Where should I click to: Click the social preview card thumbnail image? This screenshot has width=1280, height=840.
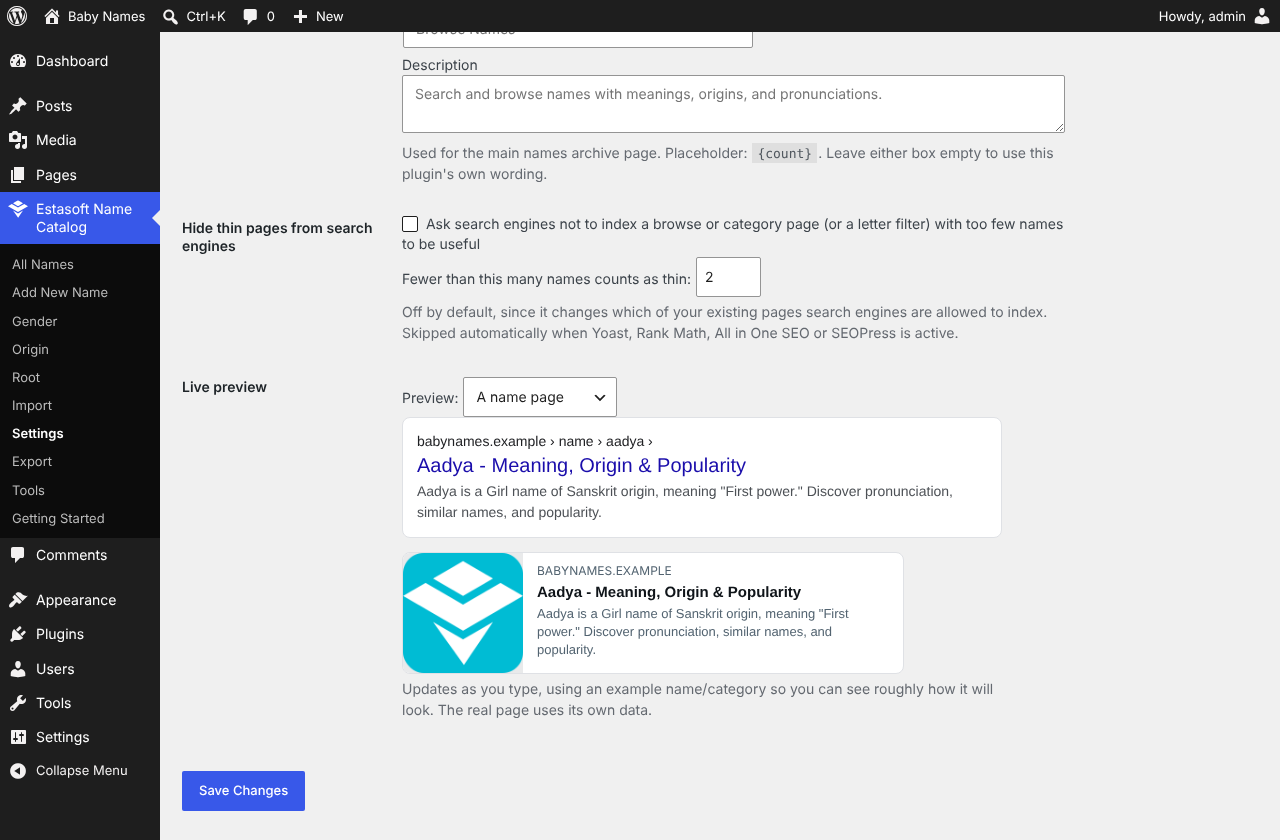(x=463, y=613)
